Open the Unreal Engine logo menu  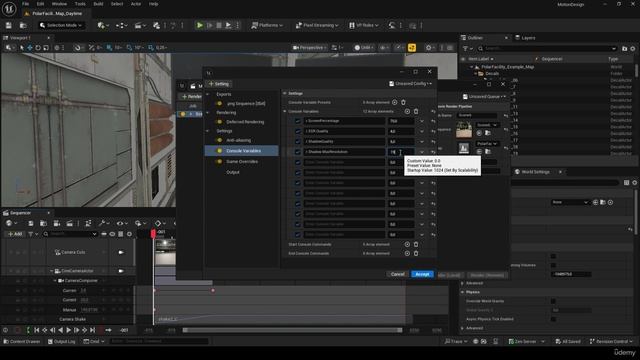(9, 8)
